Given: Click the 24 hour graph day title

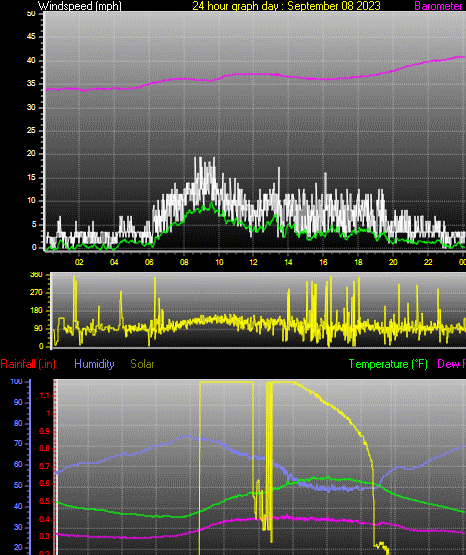Looking at the screenshot, I should 286,6.
